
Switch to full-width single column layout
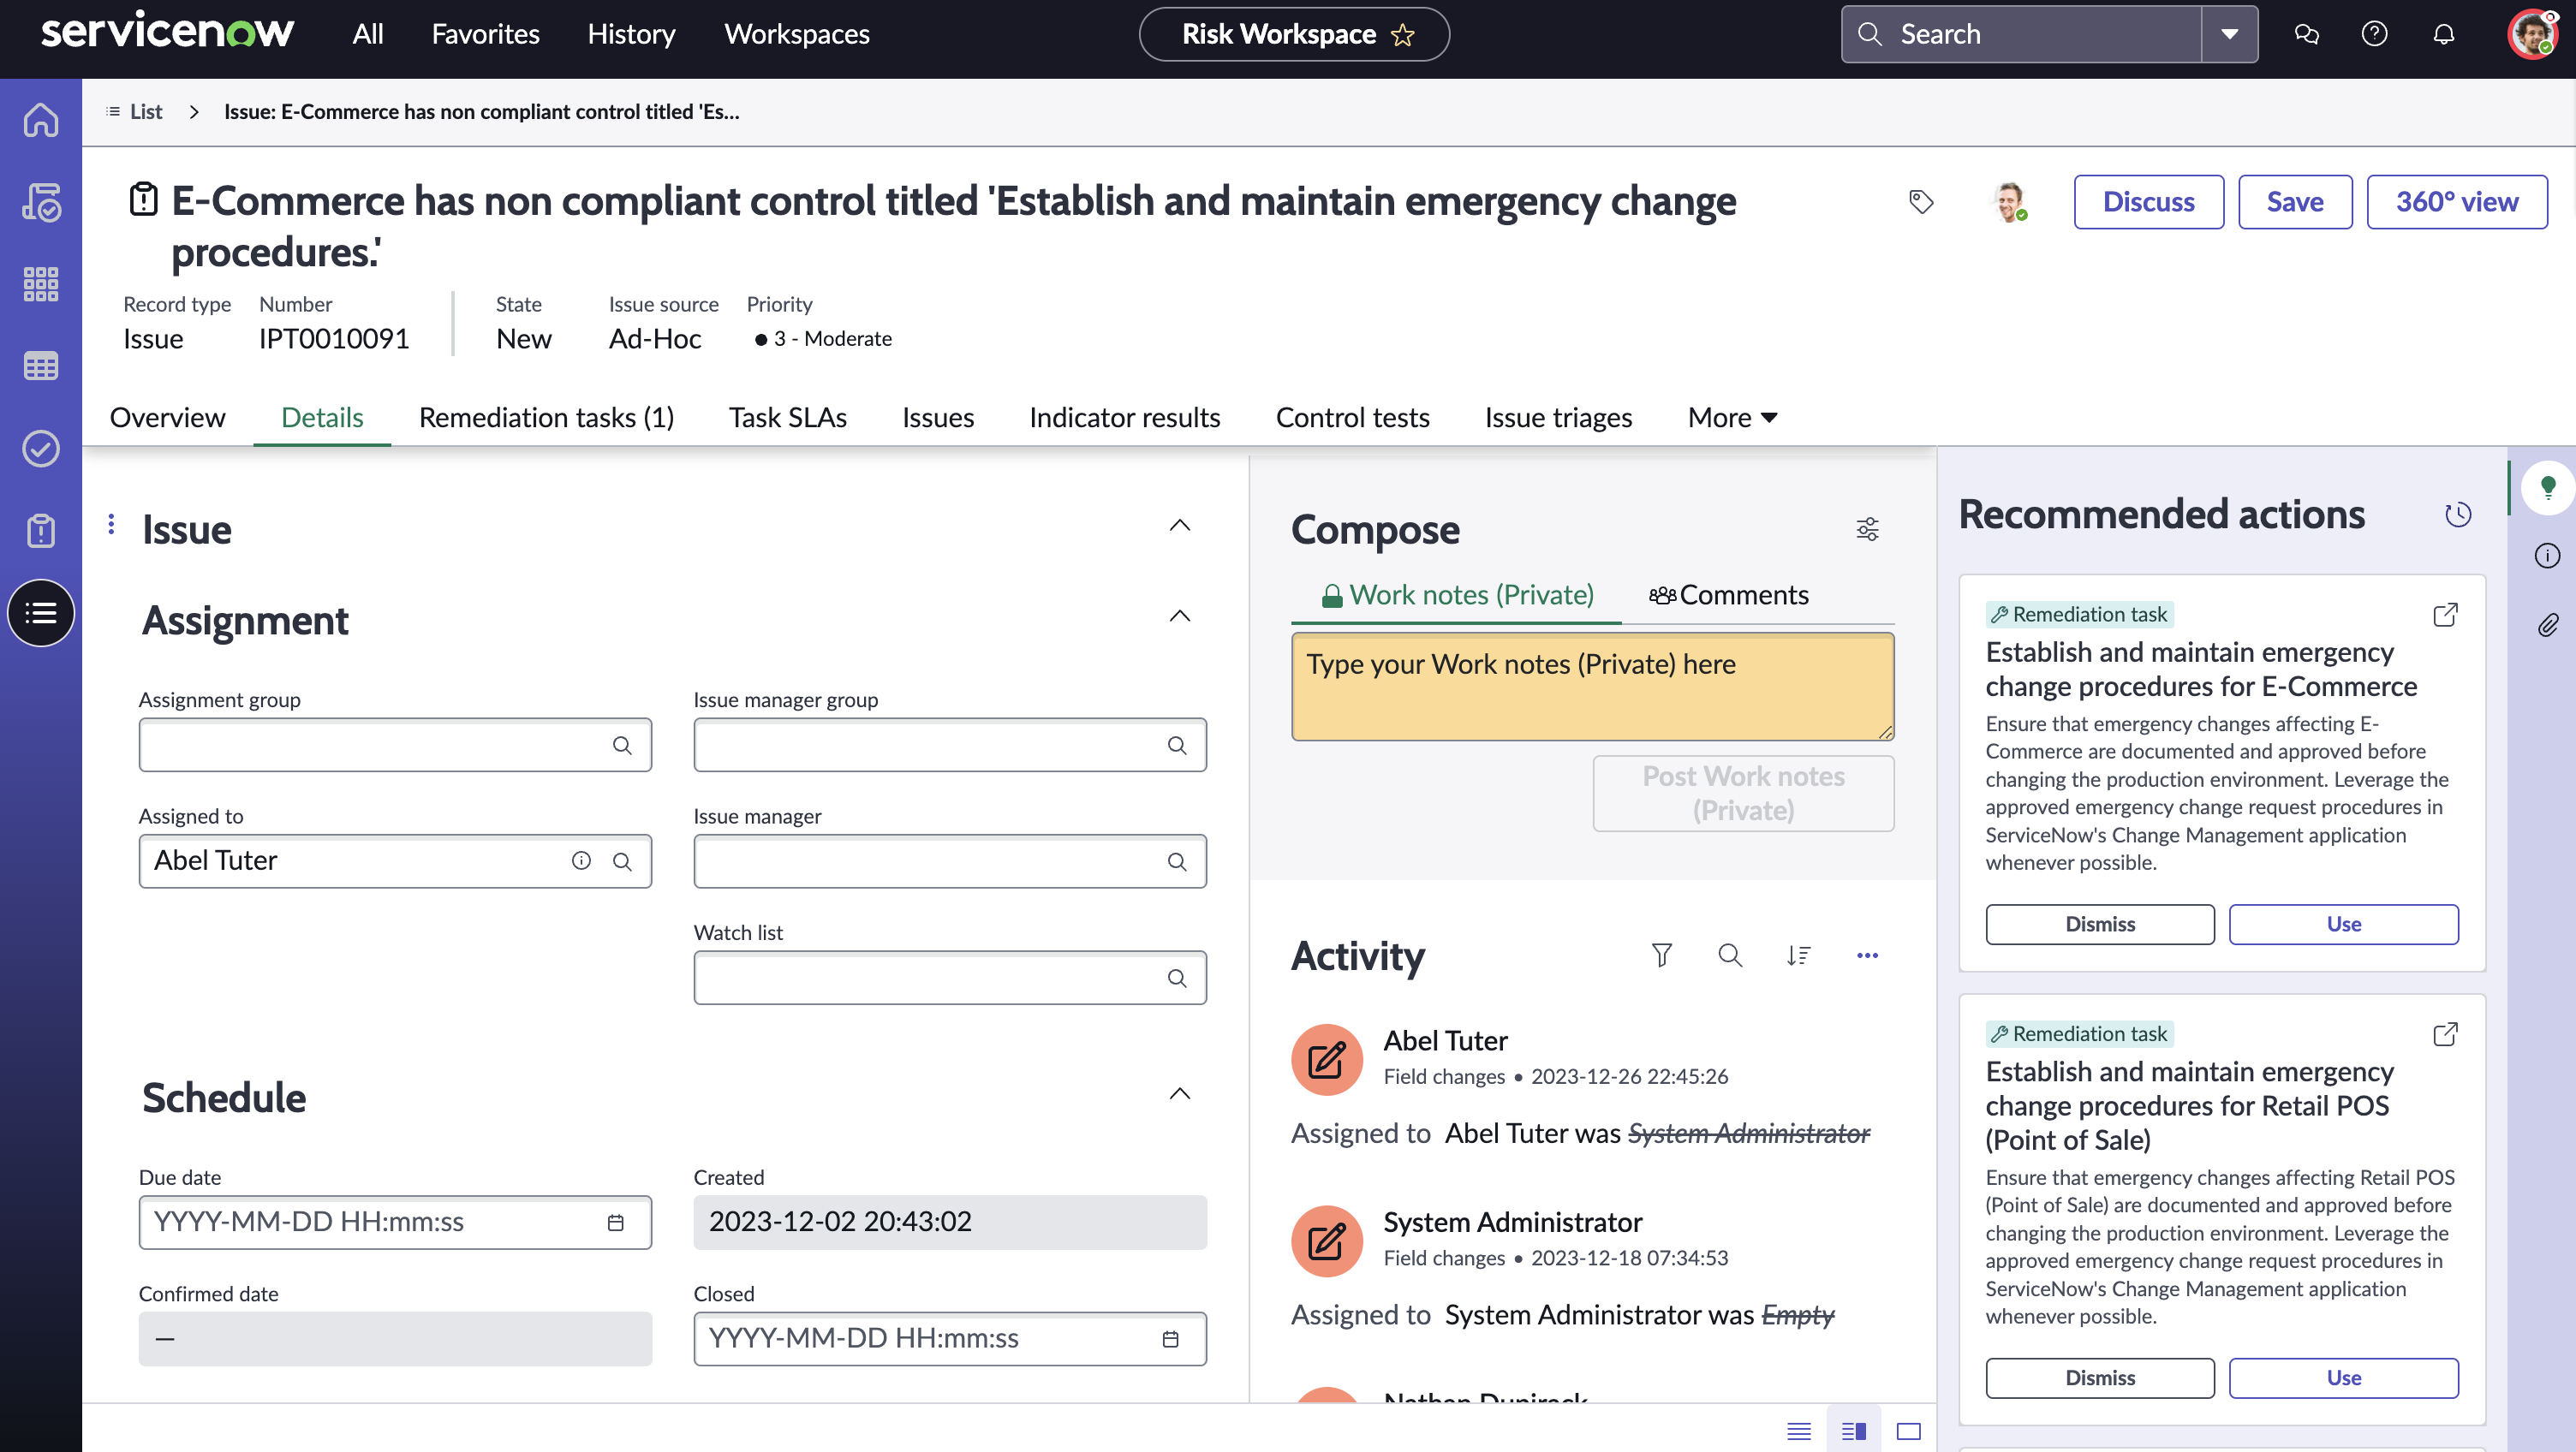(x=1799, y=1431)
